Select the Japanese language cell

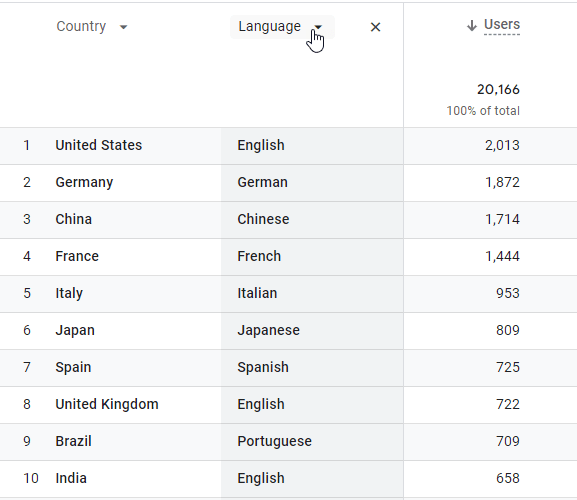269,330
